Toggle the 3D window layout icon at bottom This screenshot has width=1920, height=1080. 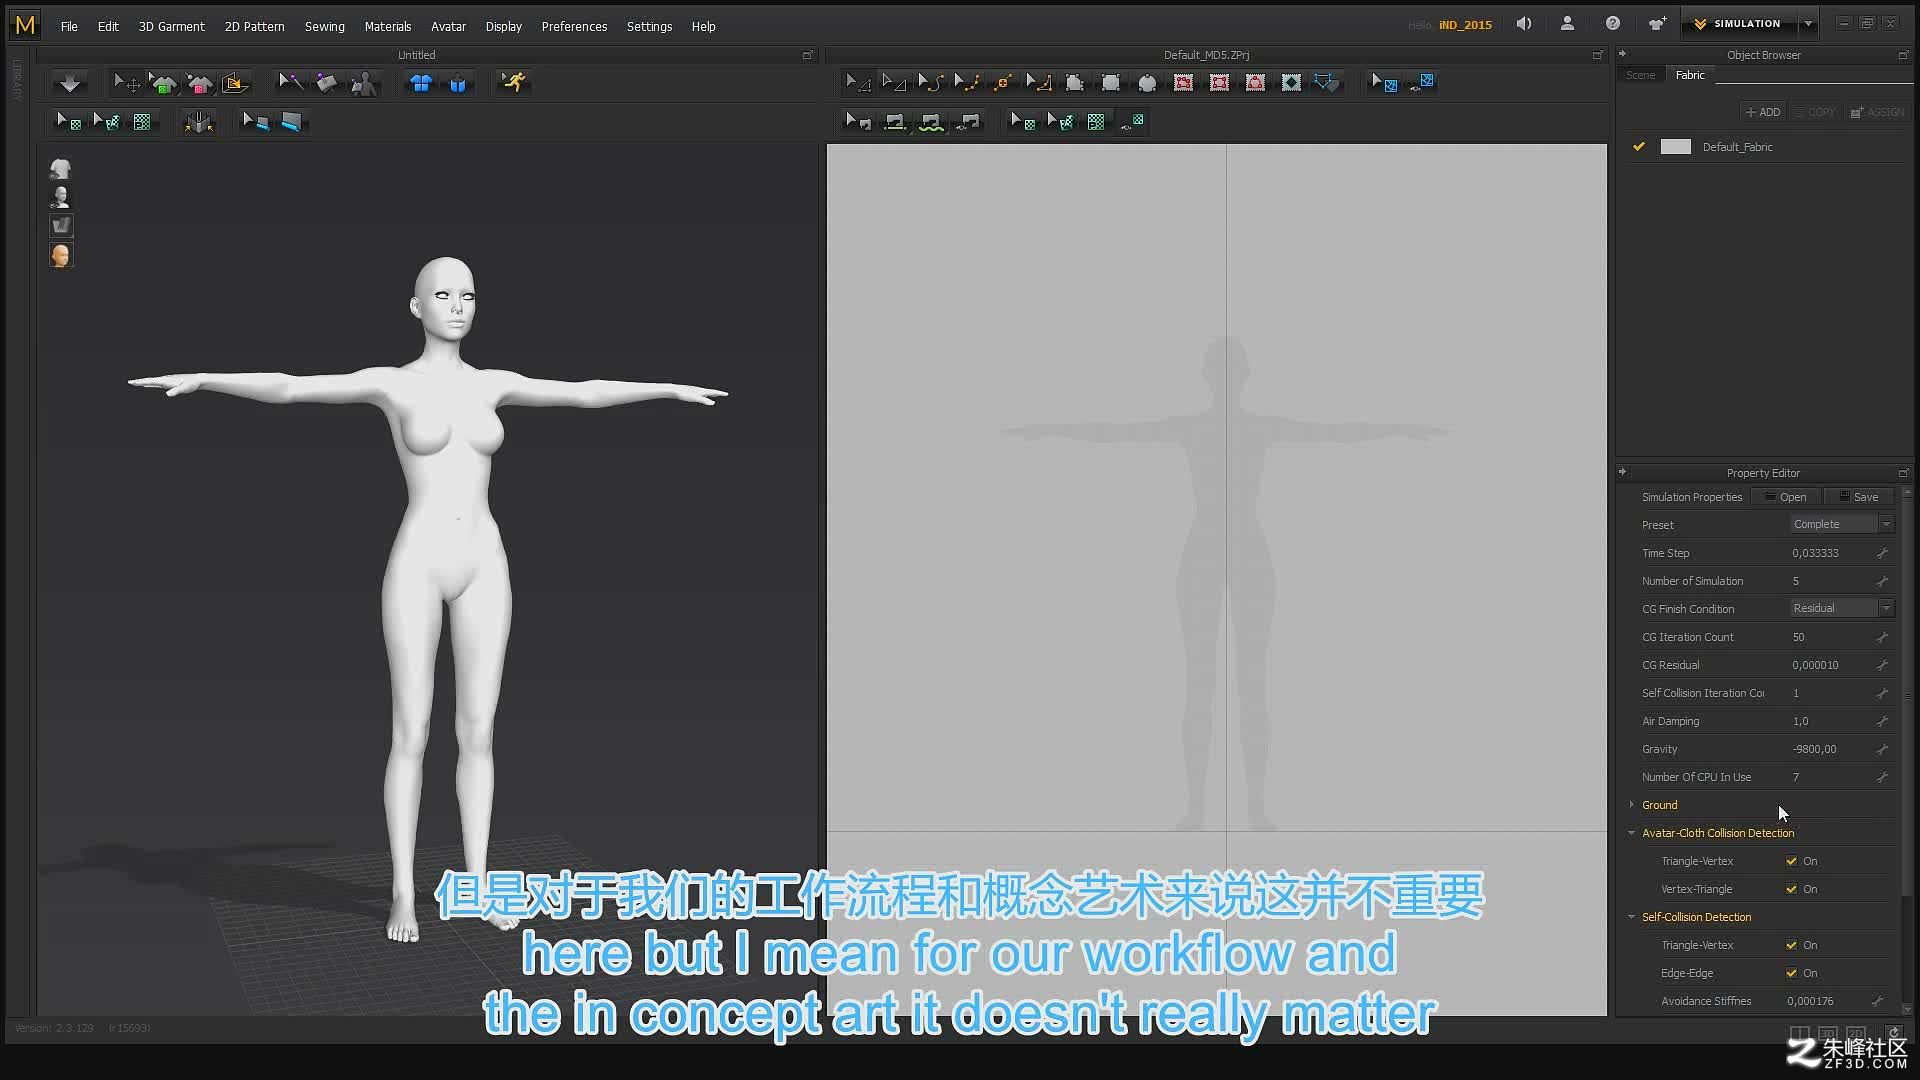pyautogui.click(x=1828, y=1034)
